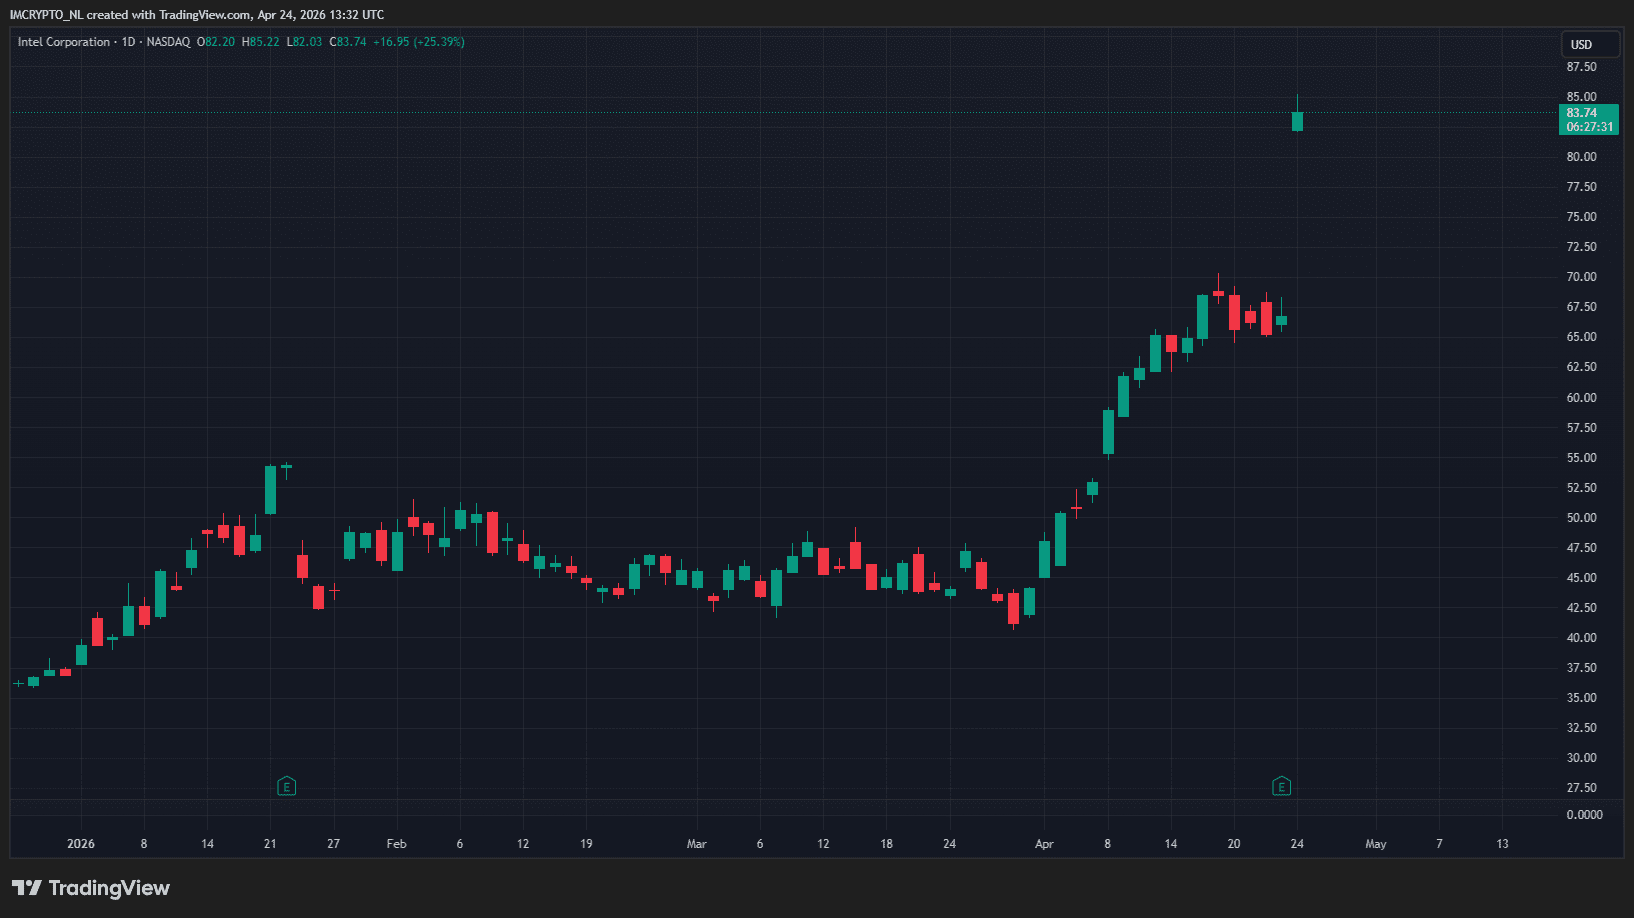The image size is (1634, 918).
Task: Click the TradingView logo at bottom left
Action: click(x=91, y=888)
